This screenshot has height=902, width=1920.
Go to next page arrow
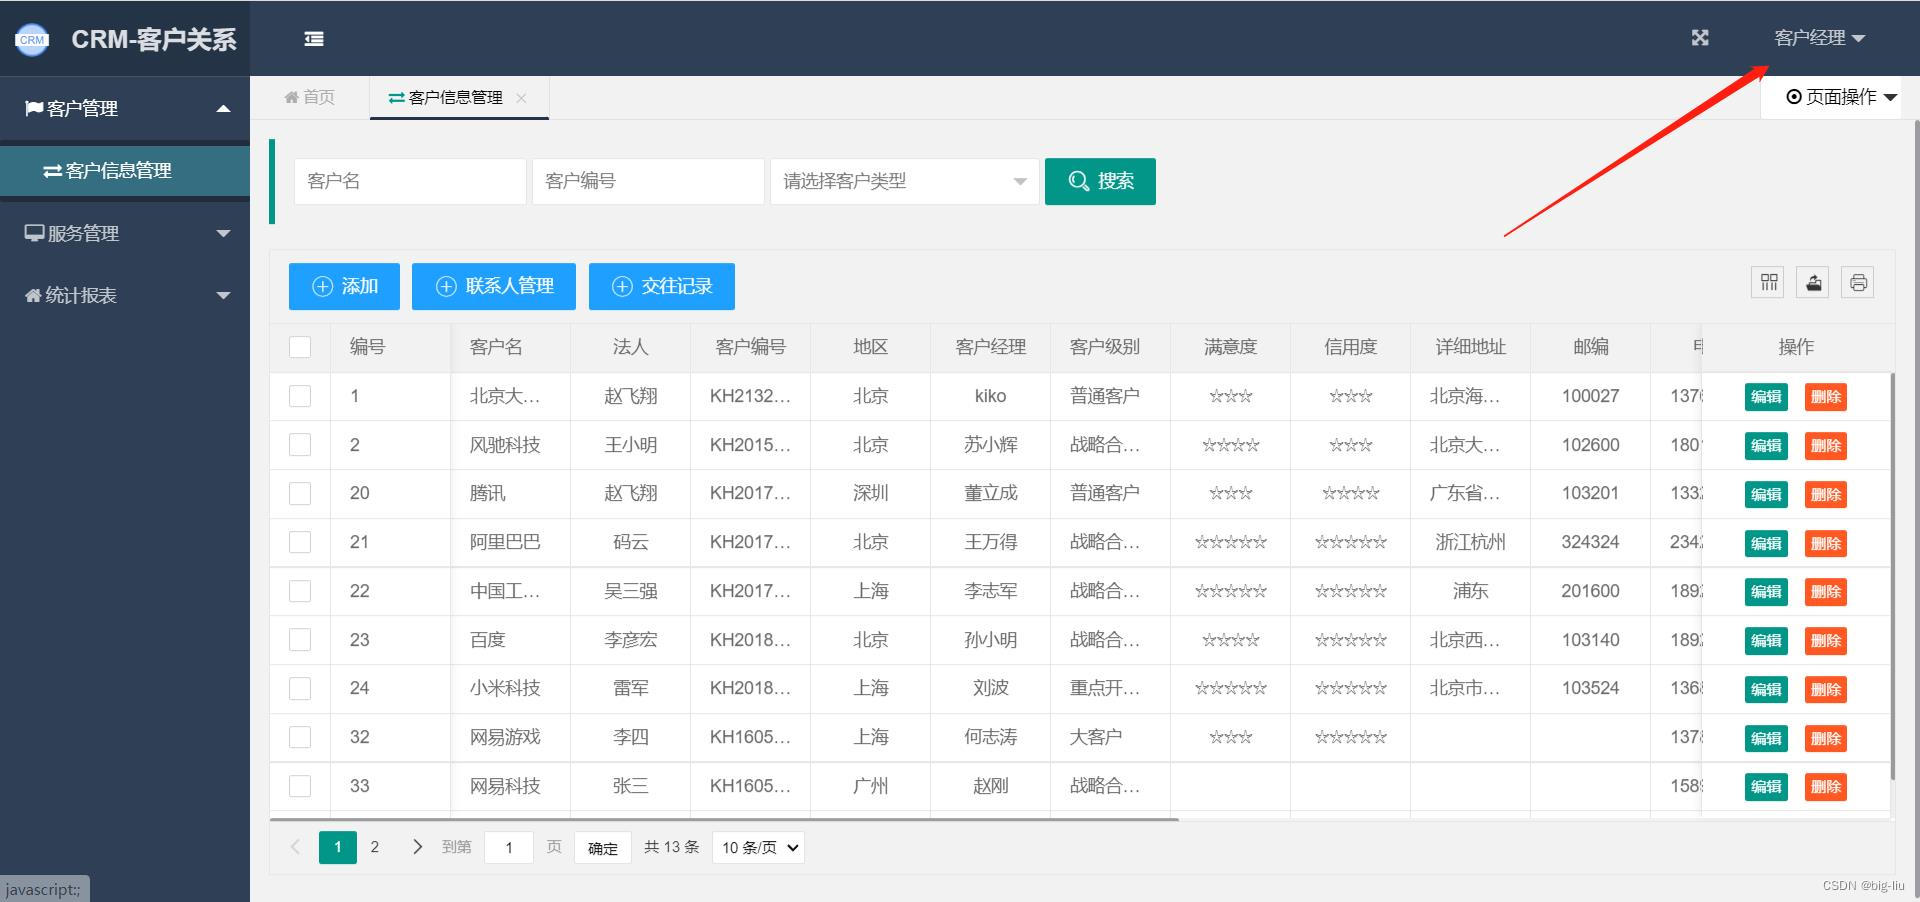pos(417,847)
